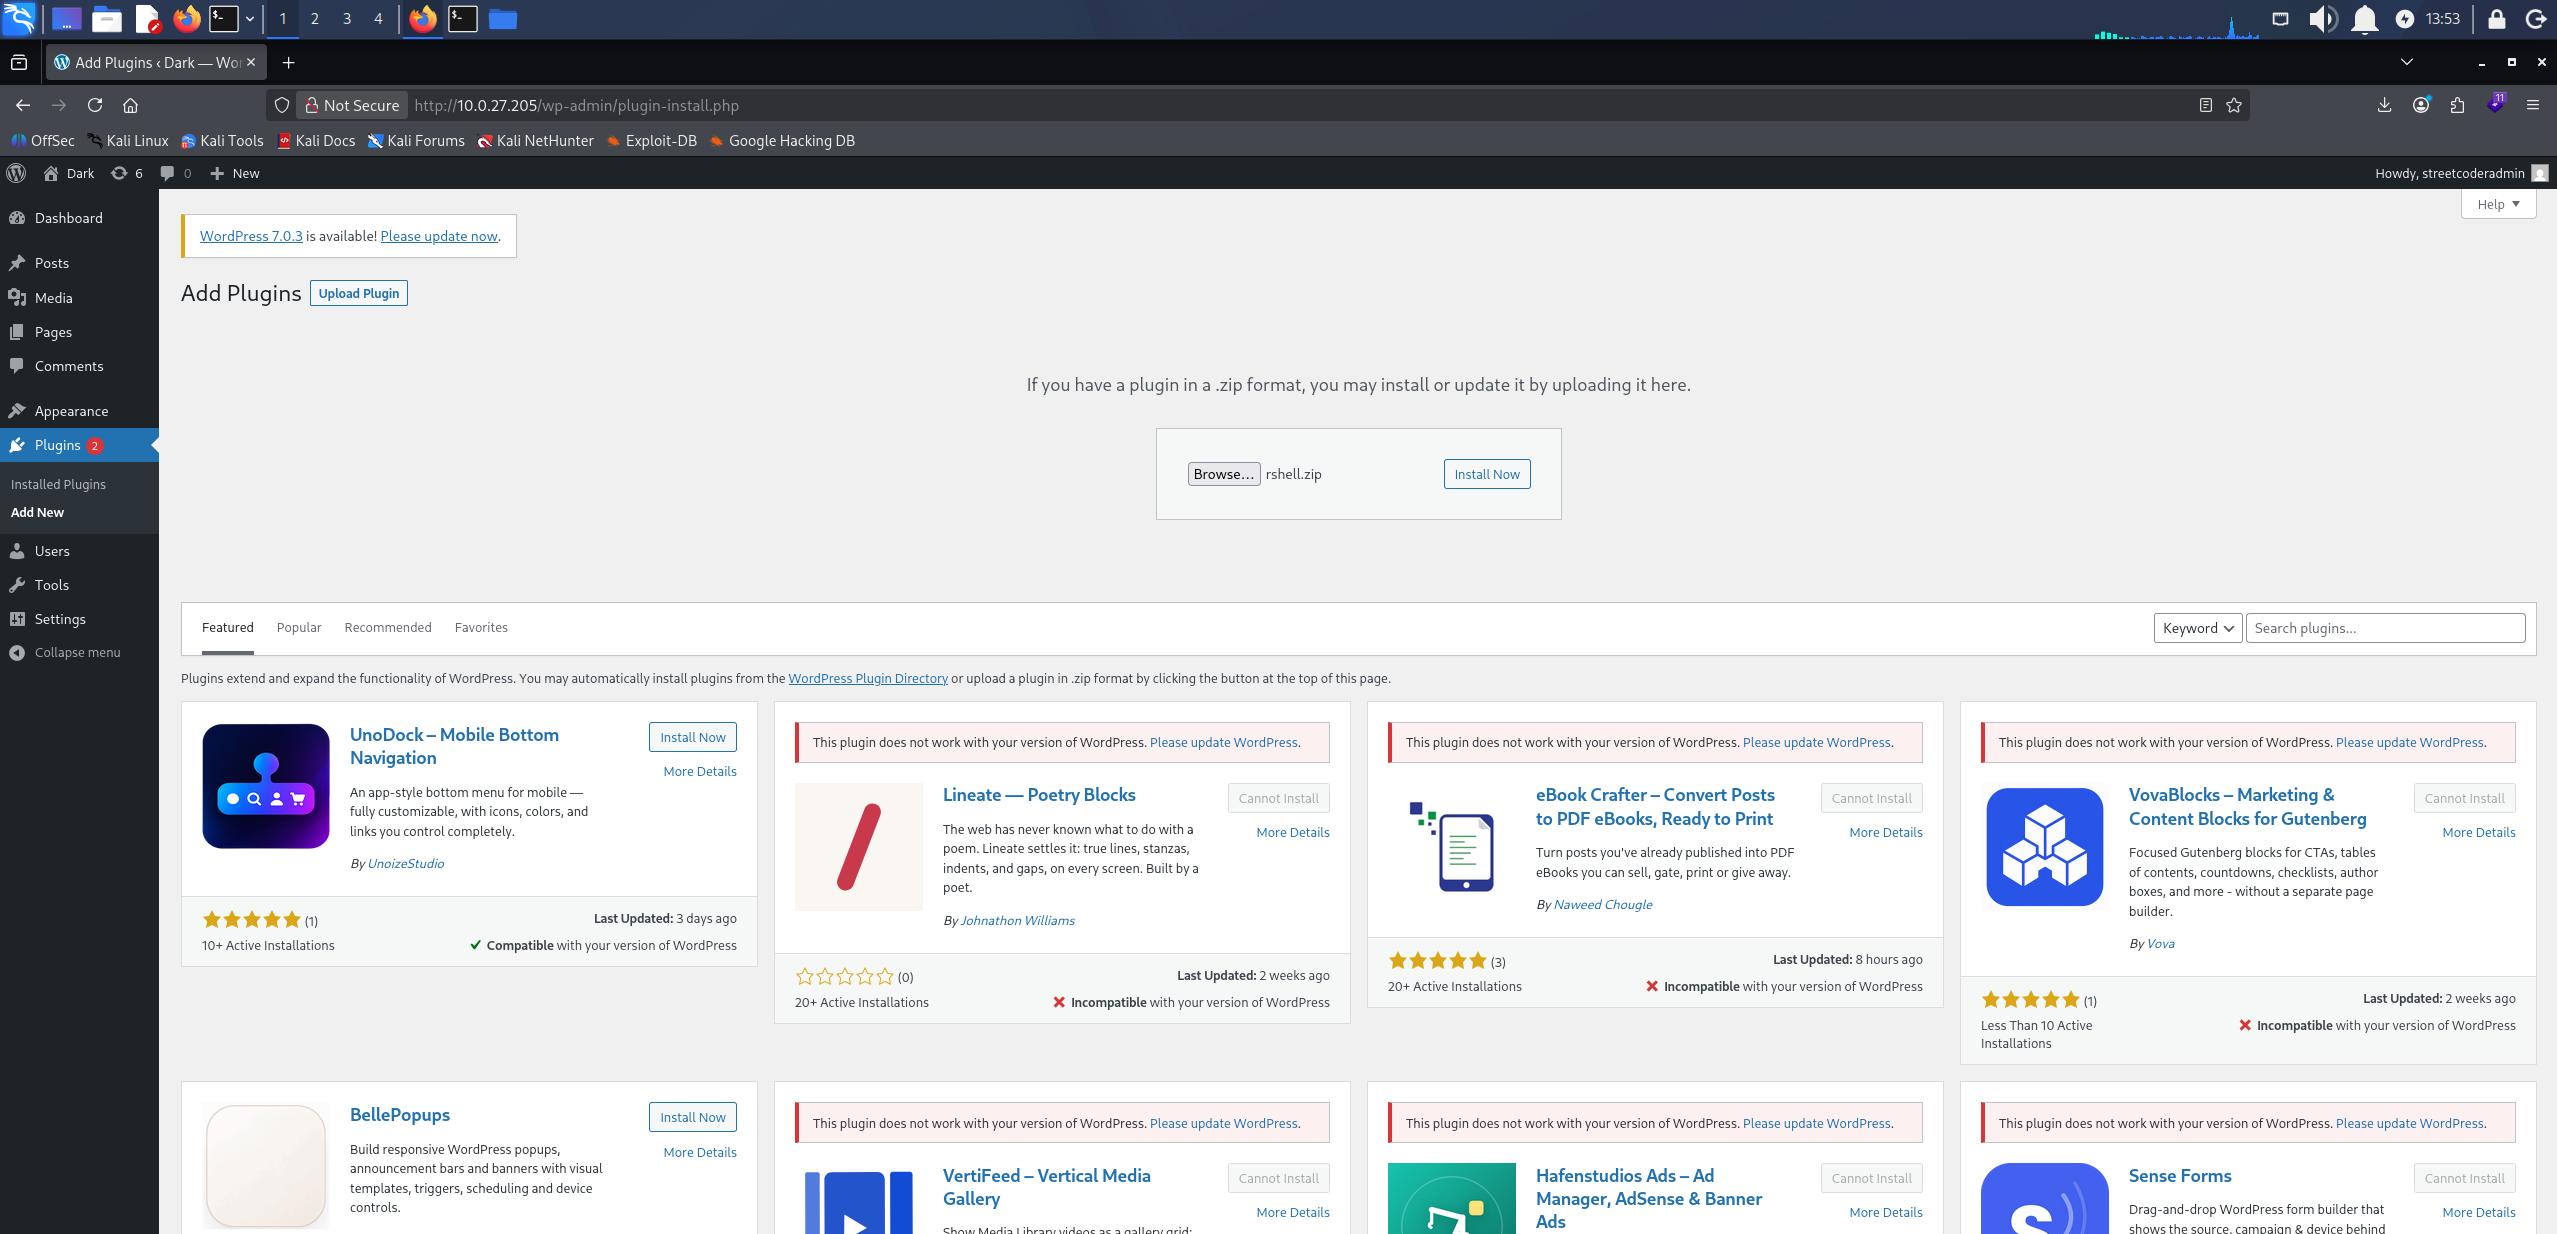Switch to workspace 2
2557x1234 pixels.
(x=314, y=18)
